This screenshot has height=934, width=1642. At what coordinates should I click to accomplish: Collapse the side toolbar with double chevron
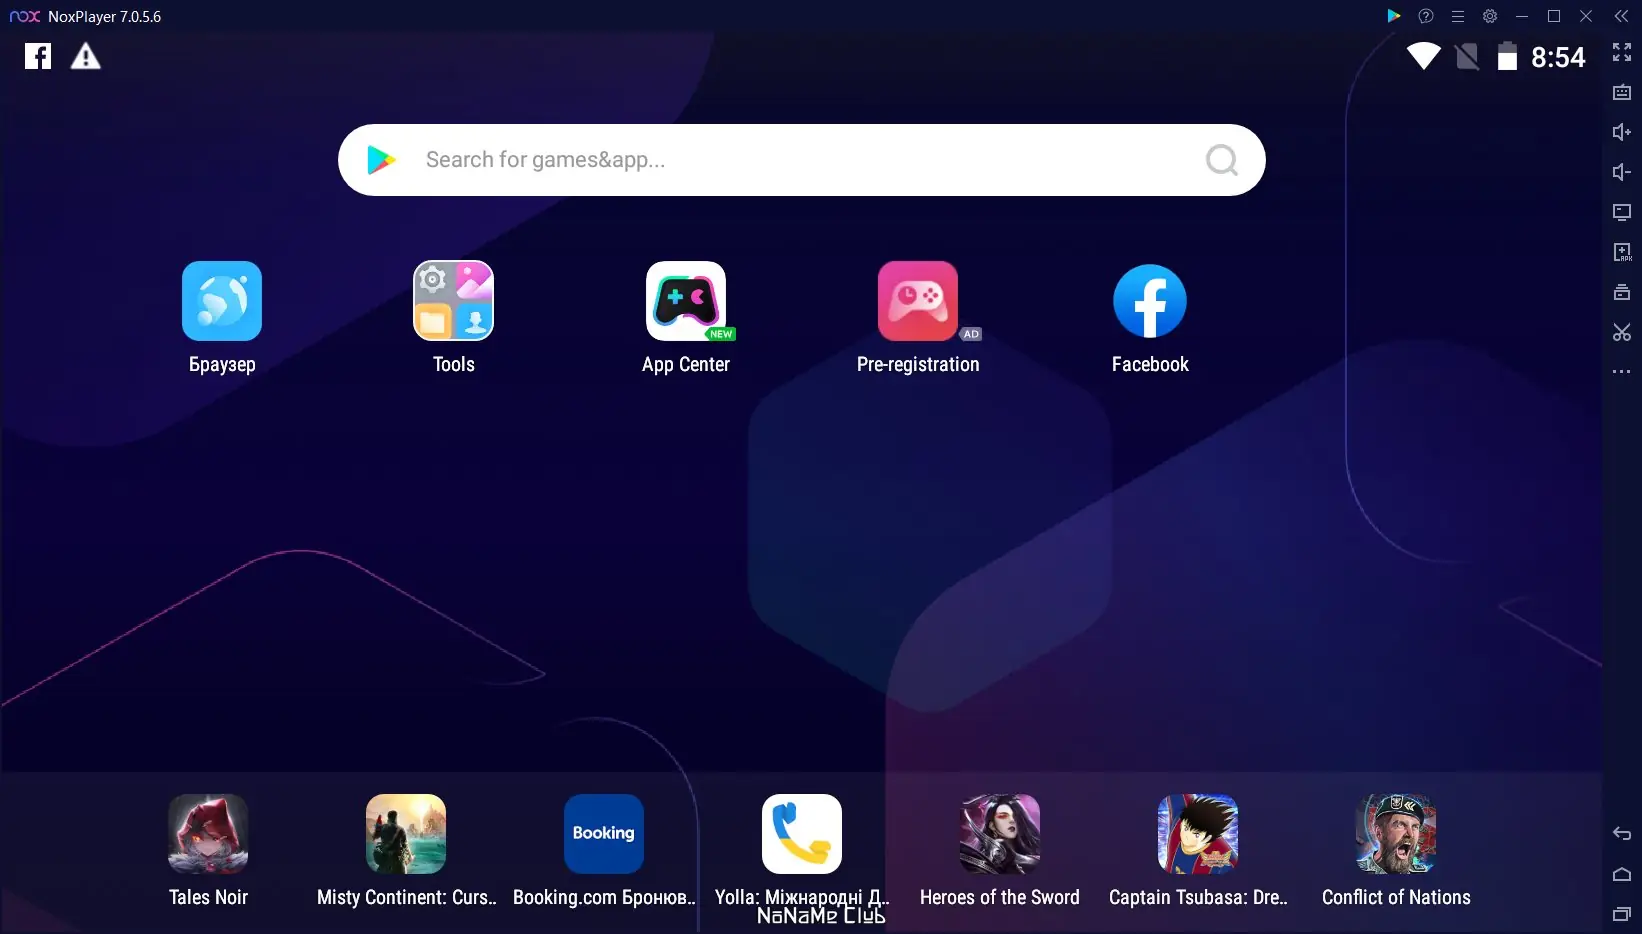coord(1622,16)
